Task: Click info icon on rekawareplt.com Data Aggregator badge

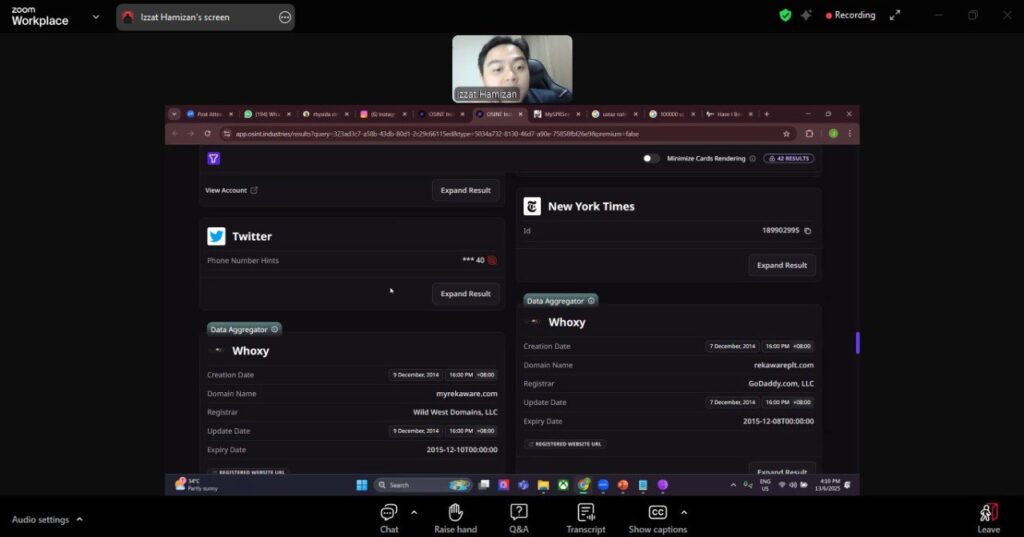Action: tap(591, 301)
